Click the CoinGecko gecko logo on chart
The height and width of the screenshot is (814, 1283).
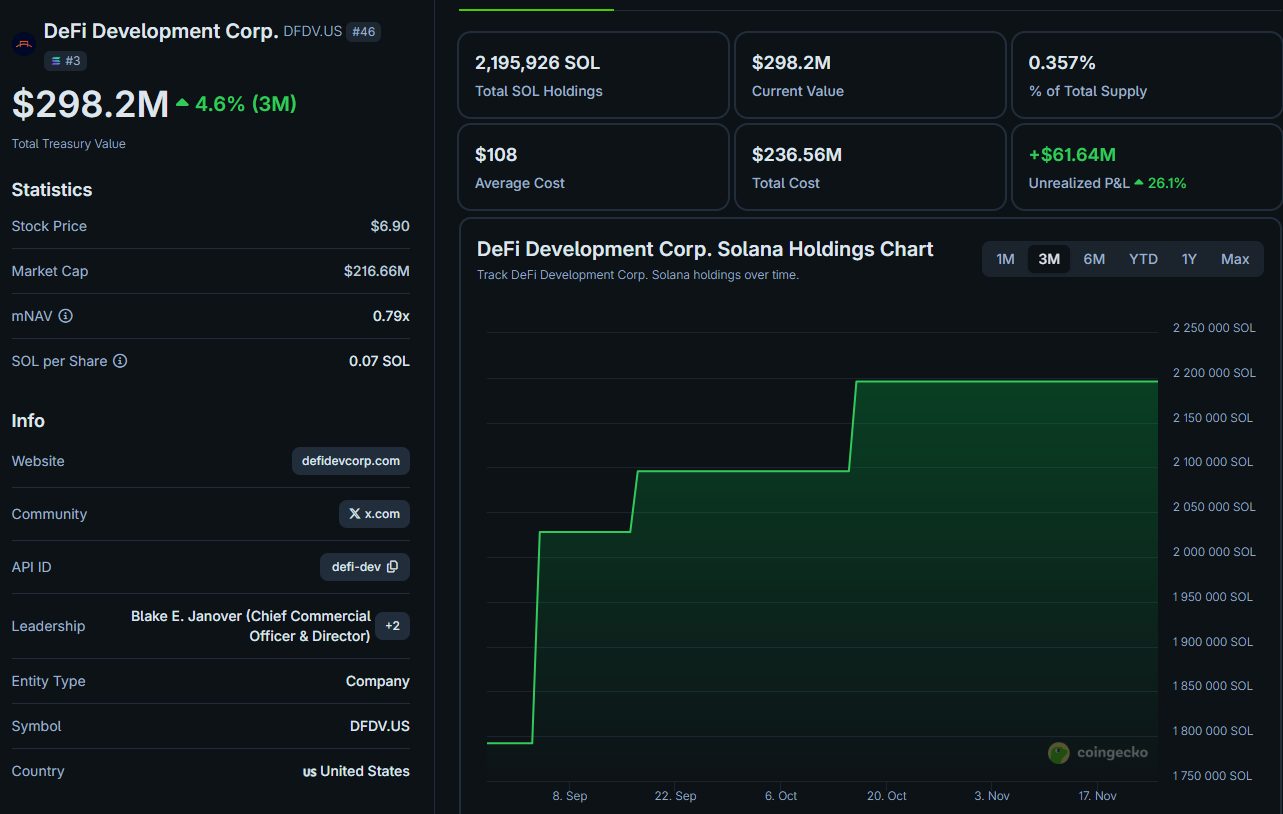1058,752
